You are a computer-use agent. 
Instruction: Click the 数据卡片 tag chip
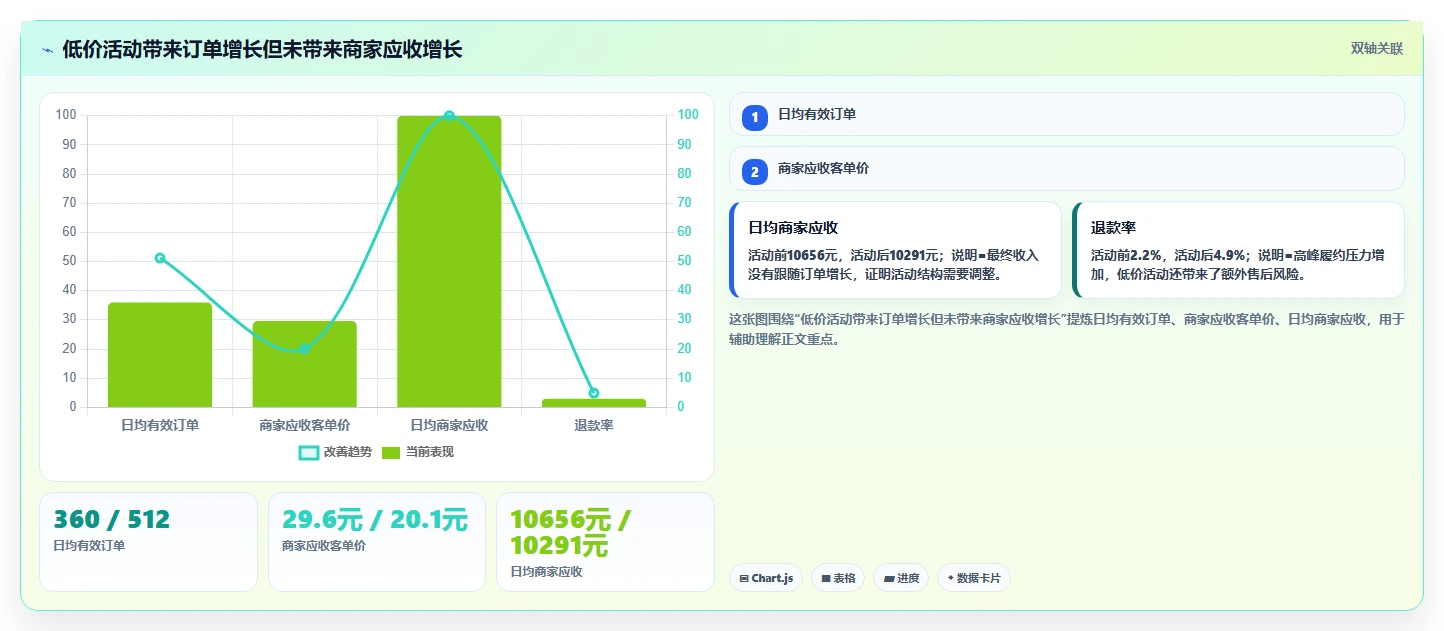974,578
